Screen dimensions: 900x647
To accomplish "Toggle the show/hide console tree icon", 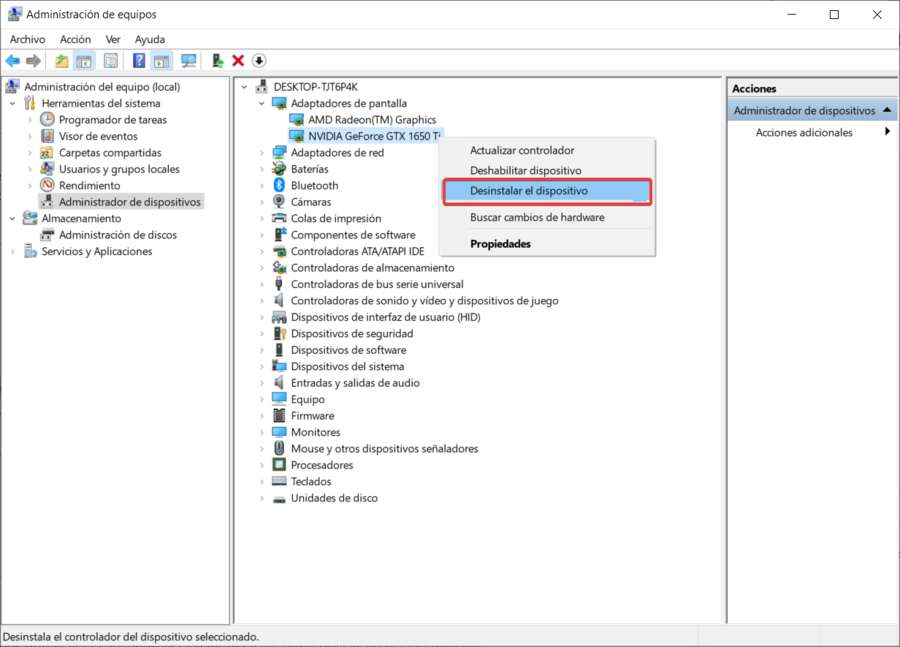I will click(x=84, y=60).
